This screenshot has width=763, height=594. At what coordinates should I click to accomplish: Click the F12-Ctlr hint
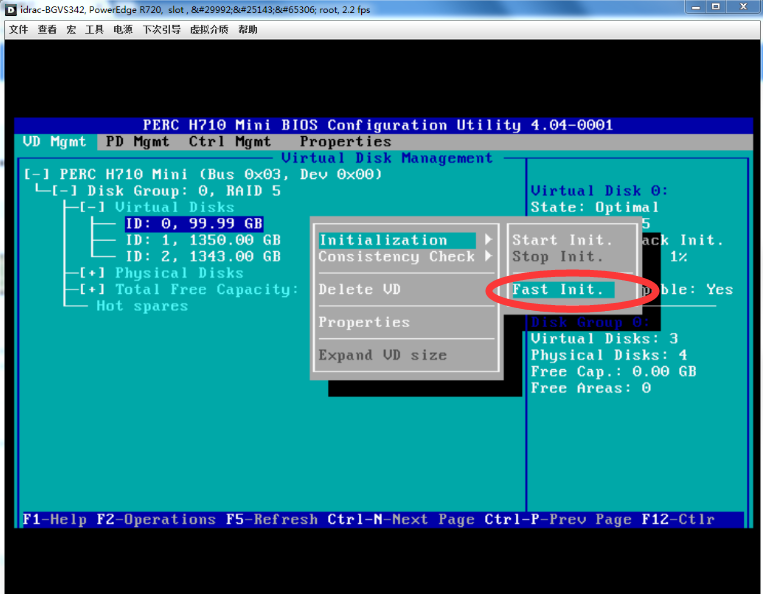678,520
